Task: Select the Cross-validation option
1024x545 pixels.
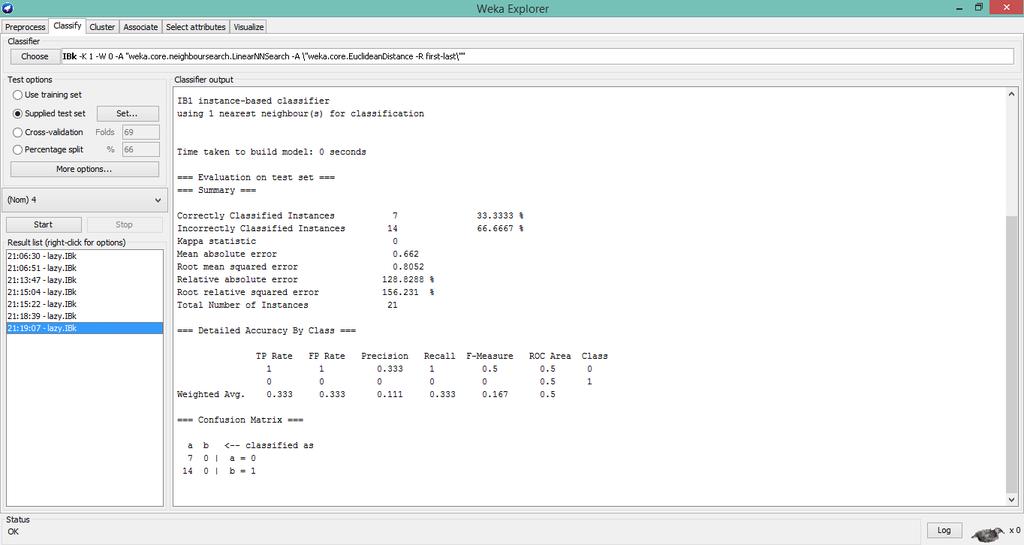Action: (x=48, y=132)
